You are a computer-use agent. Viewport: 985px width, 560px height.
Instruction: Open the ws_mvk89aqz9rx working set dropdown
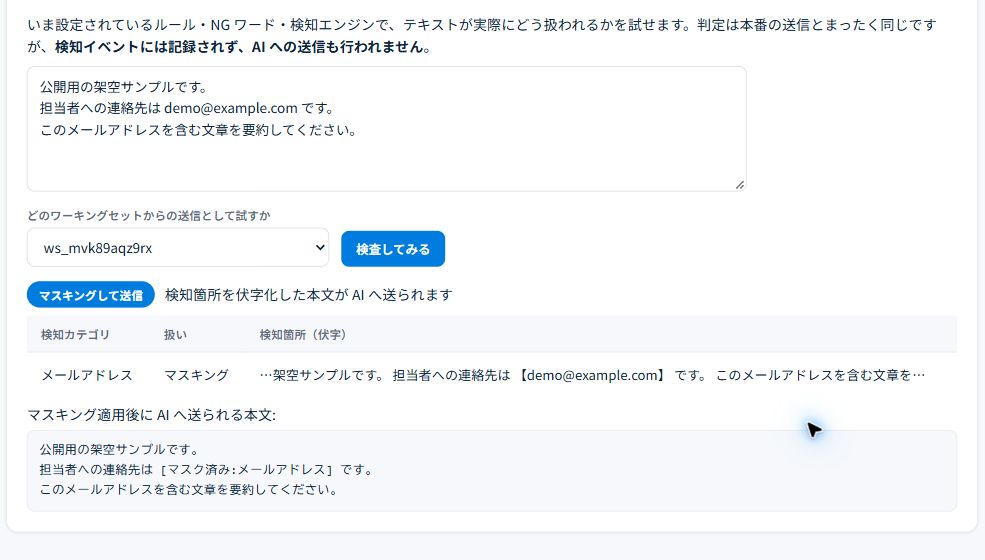tap(178, 248)
